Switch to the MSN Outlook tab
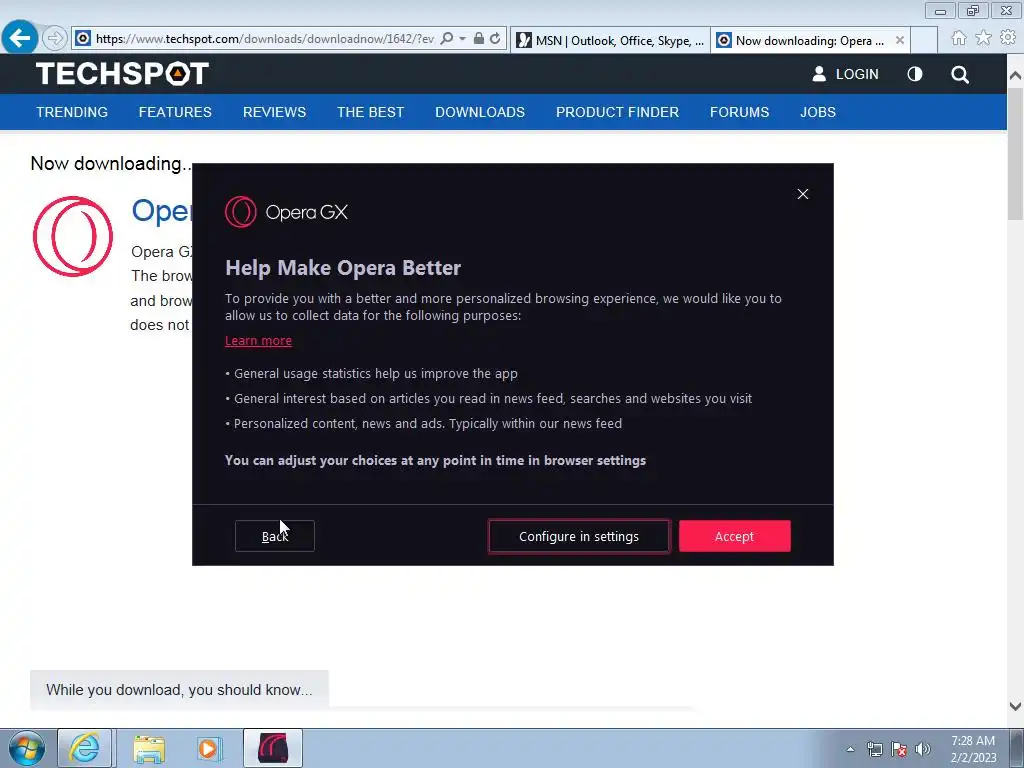Screen dimensions: 1024x768 click(x=611, y=40)
